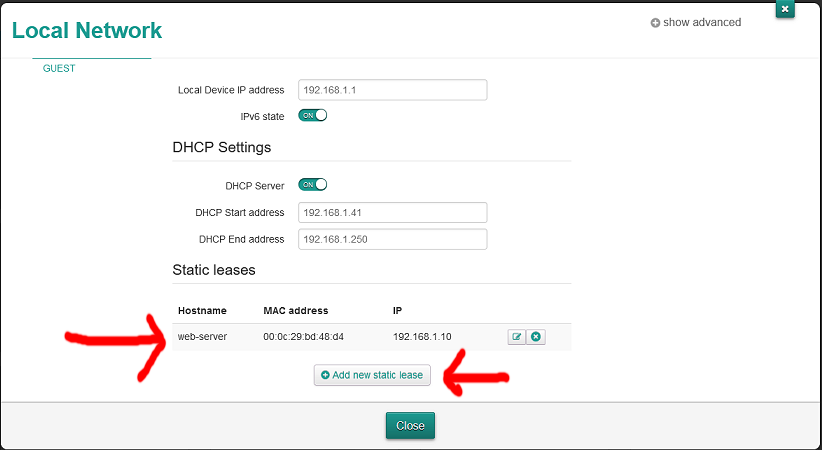Select the DHCP End address field

pyautogui.click(x=392, y=239)
